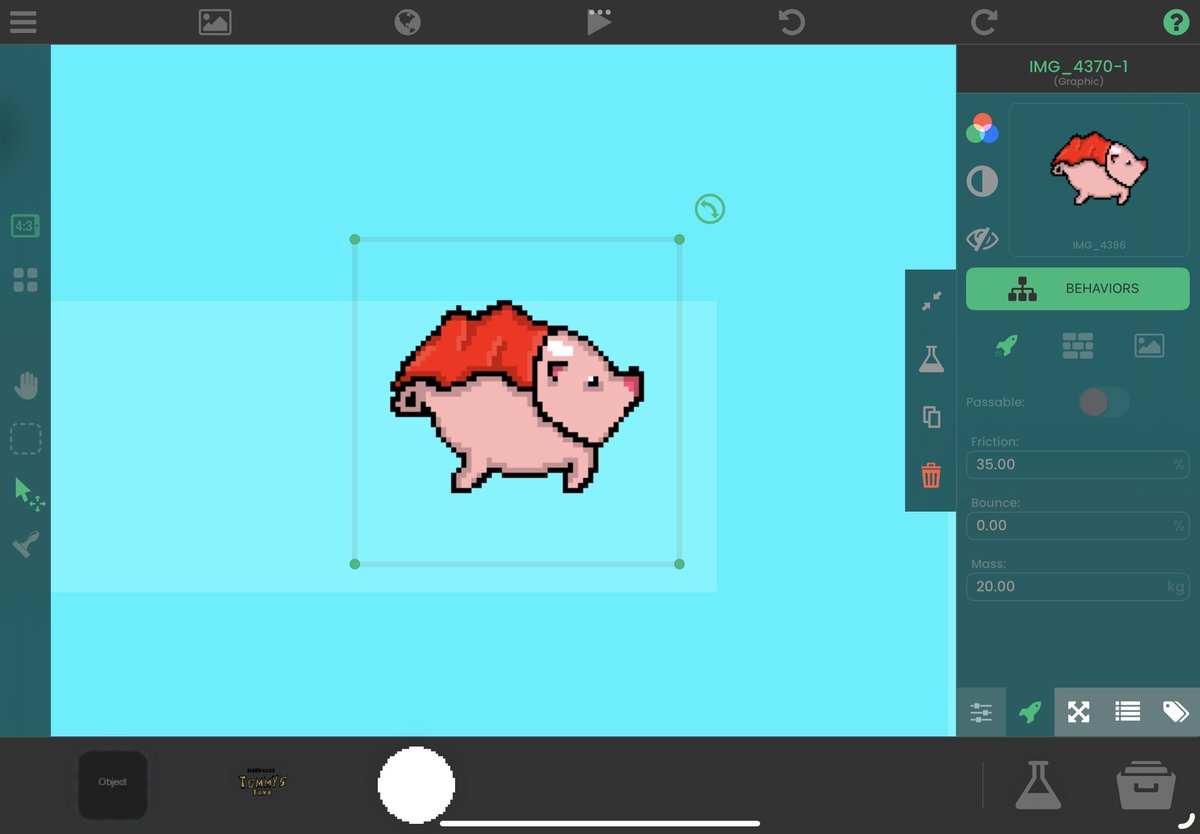Enable the Passable switch
Screen dimensions: 1200x834
click(x=1104, y=401)
